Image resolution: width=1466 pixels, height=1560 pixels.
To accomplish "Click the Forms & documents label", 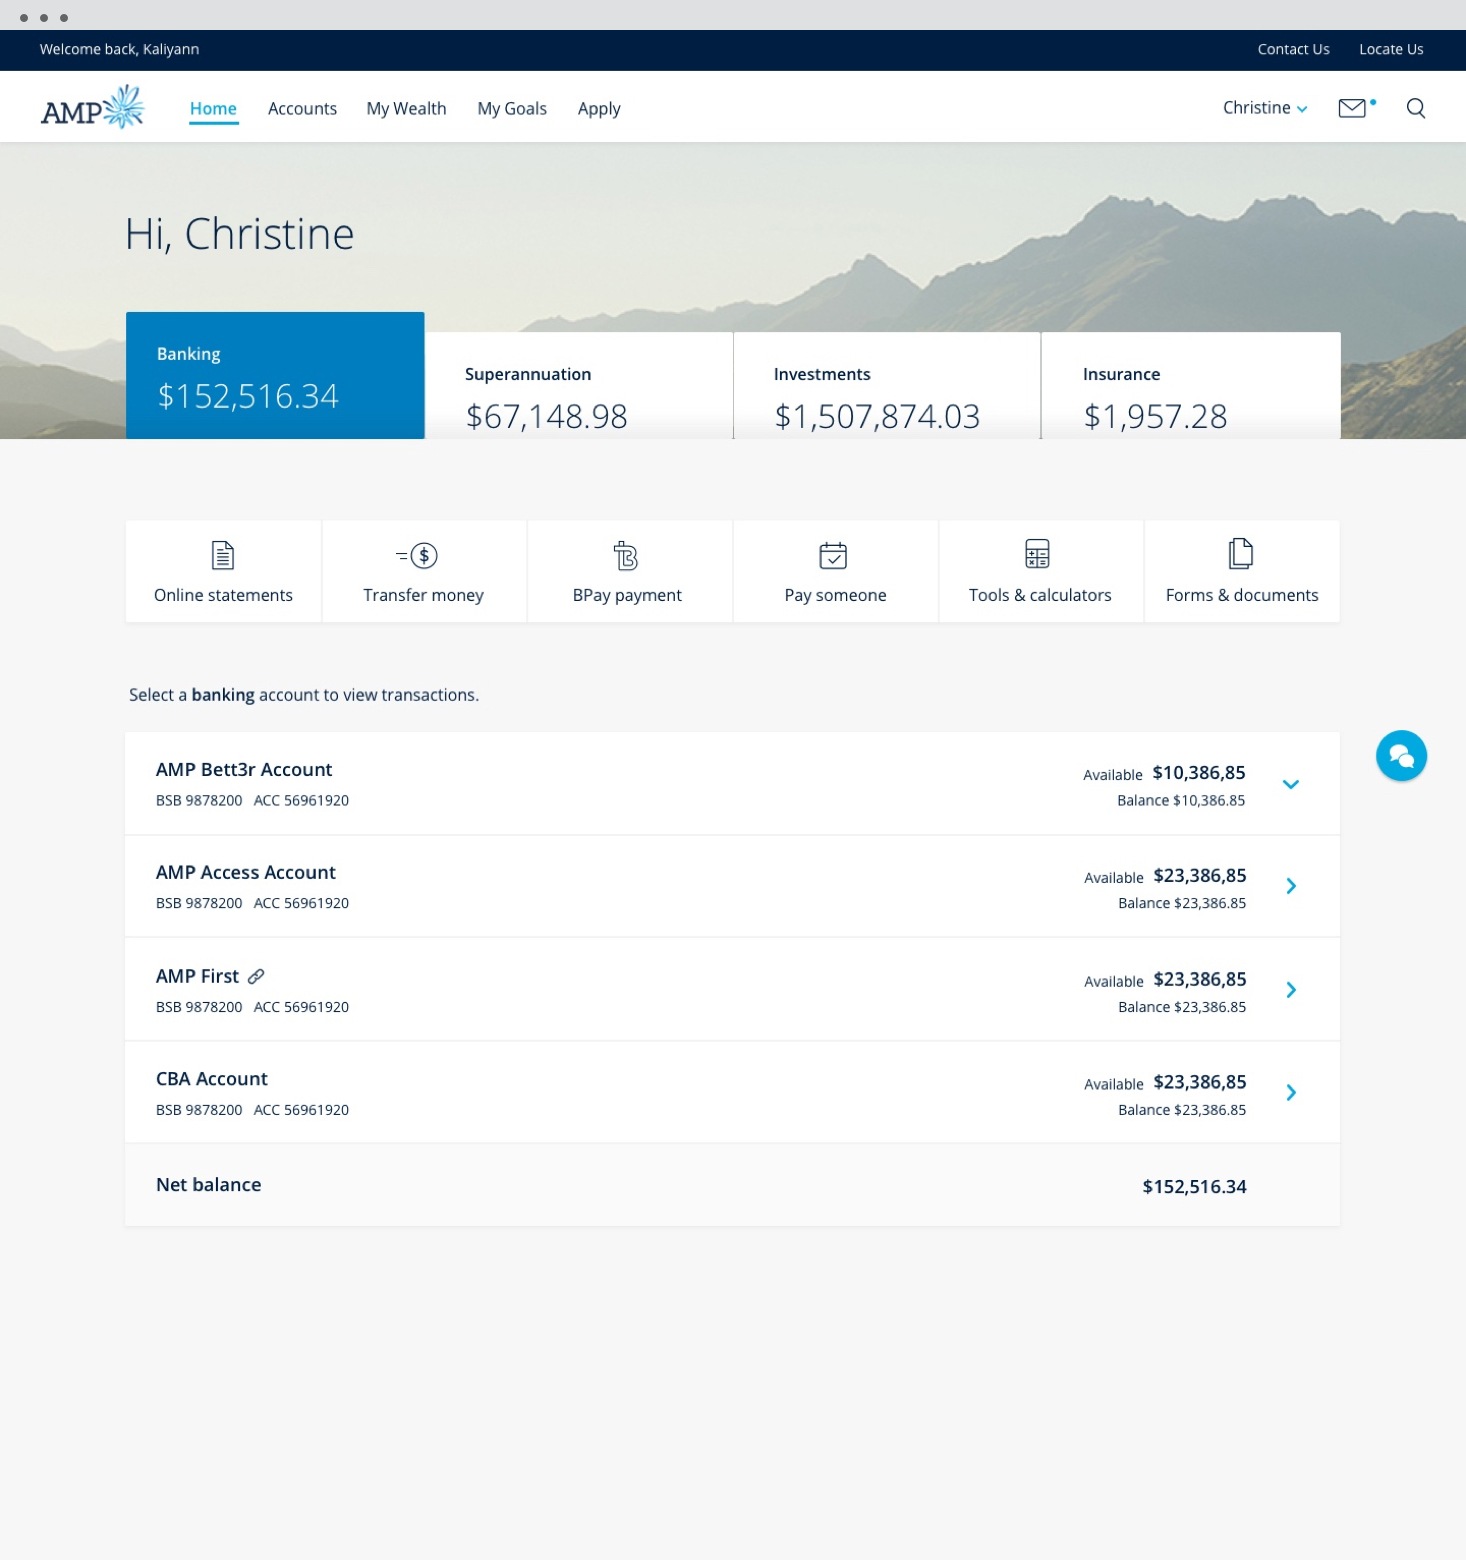I will point(1242,595).
